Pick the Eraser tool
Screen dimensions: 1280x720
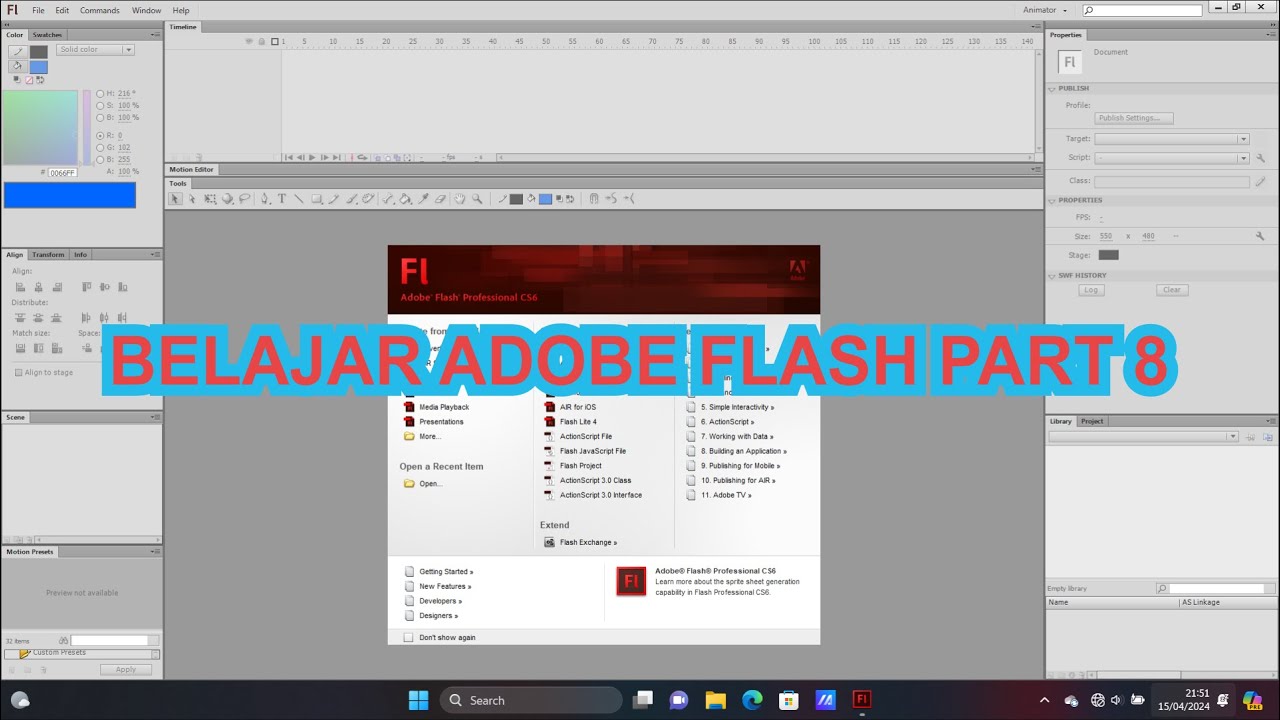click(x=441, y=199)
